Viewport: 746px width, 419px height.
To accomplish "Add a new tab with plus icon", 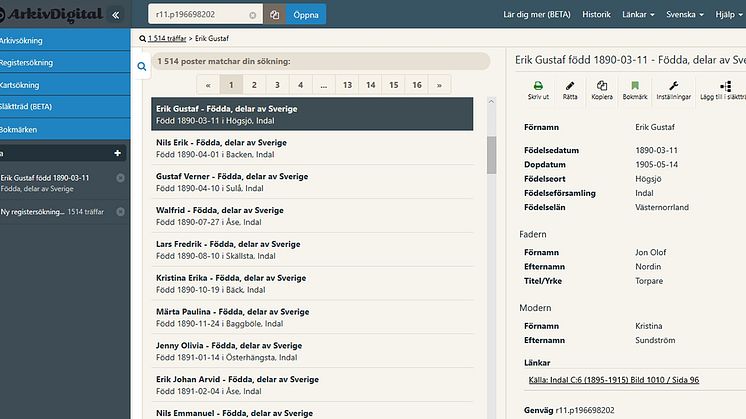I will coord(118,153).
